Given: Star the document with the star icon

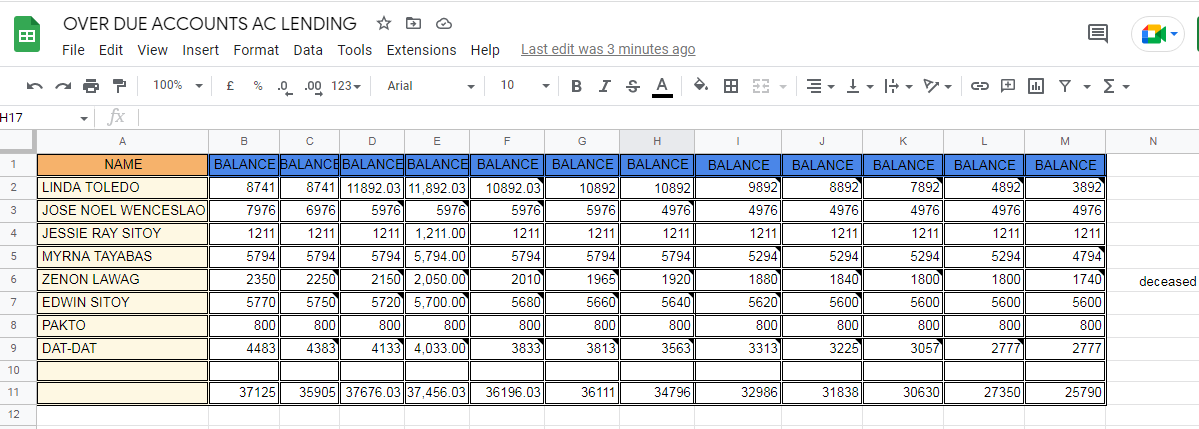Looking at the screenshot, I should [384, 24].
